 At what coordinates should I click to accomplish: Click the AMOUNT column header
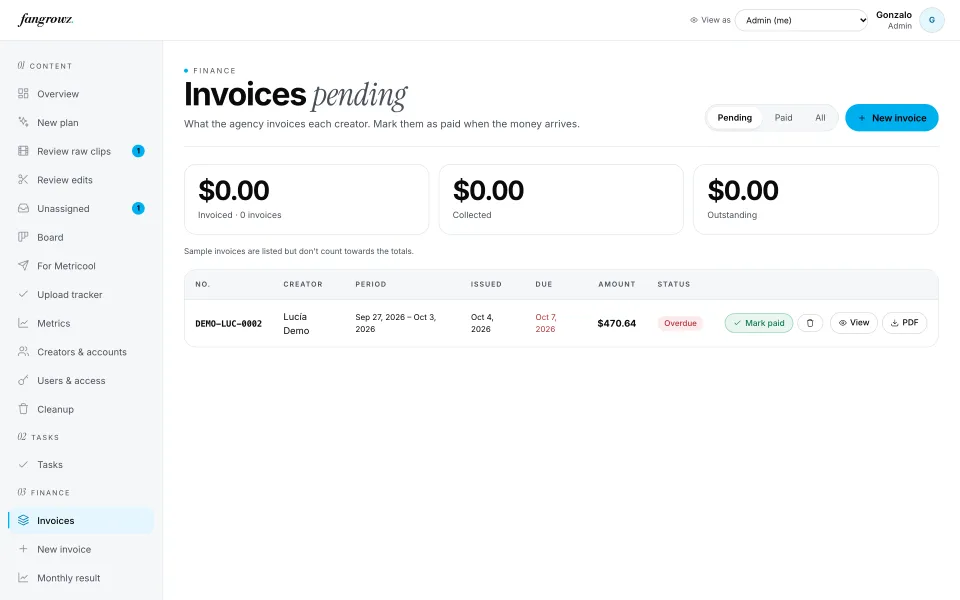pyautogui.click(x=617, y=284)
